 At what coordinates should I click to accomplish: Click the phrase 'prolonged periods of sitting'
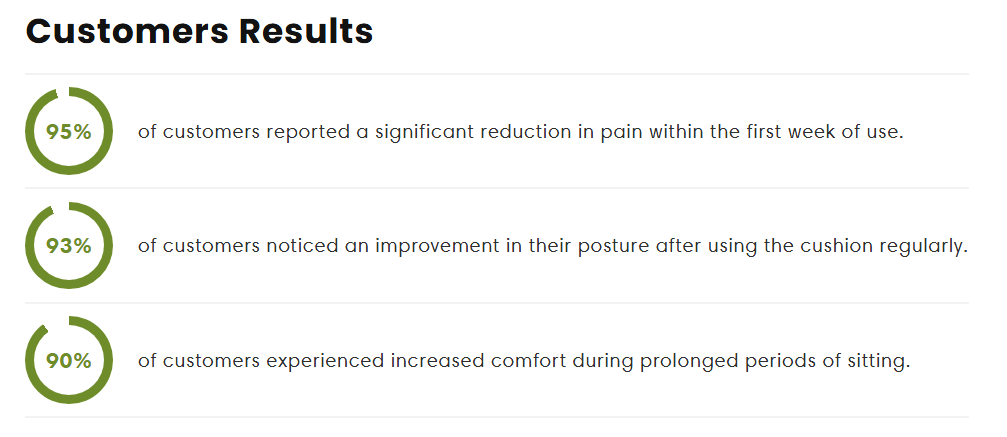pyautogui.click(x=775, y=361)
